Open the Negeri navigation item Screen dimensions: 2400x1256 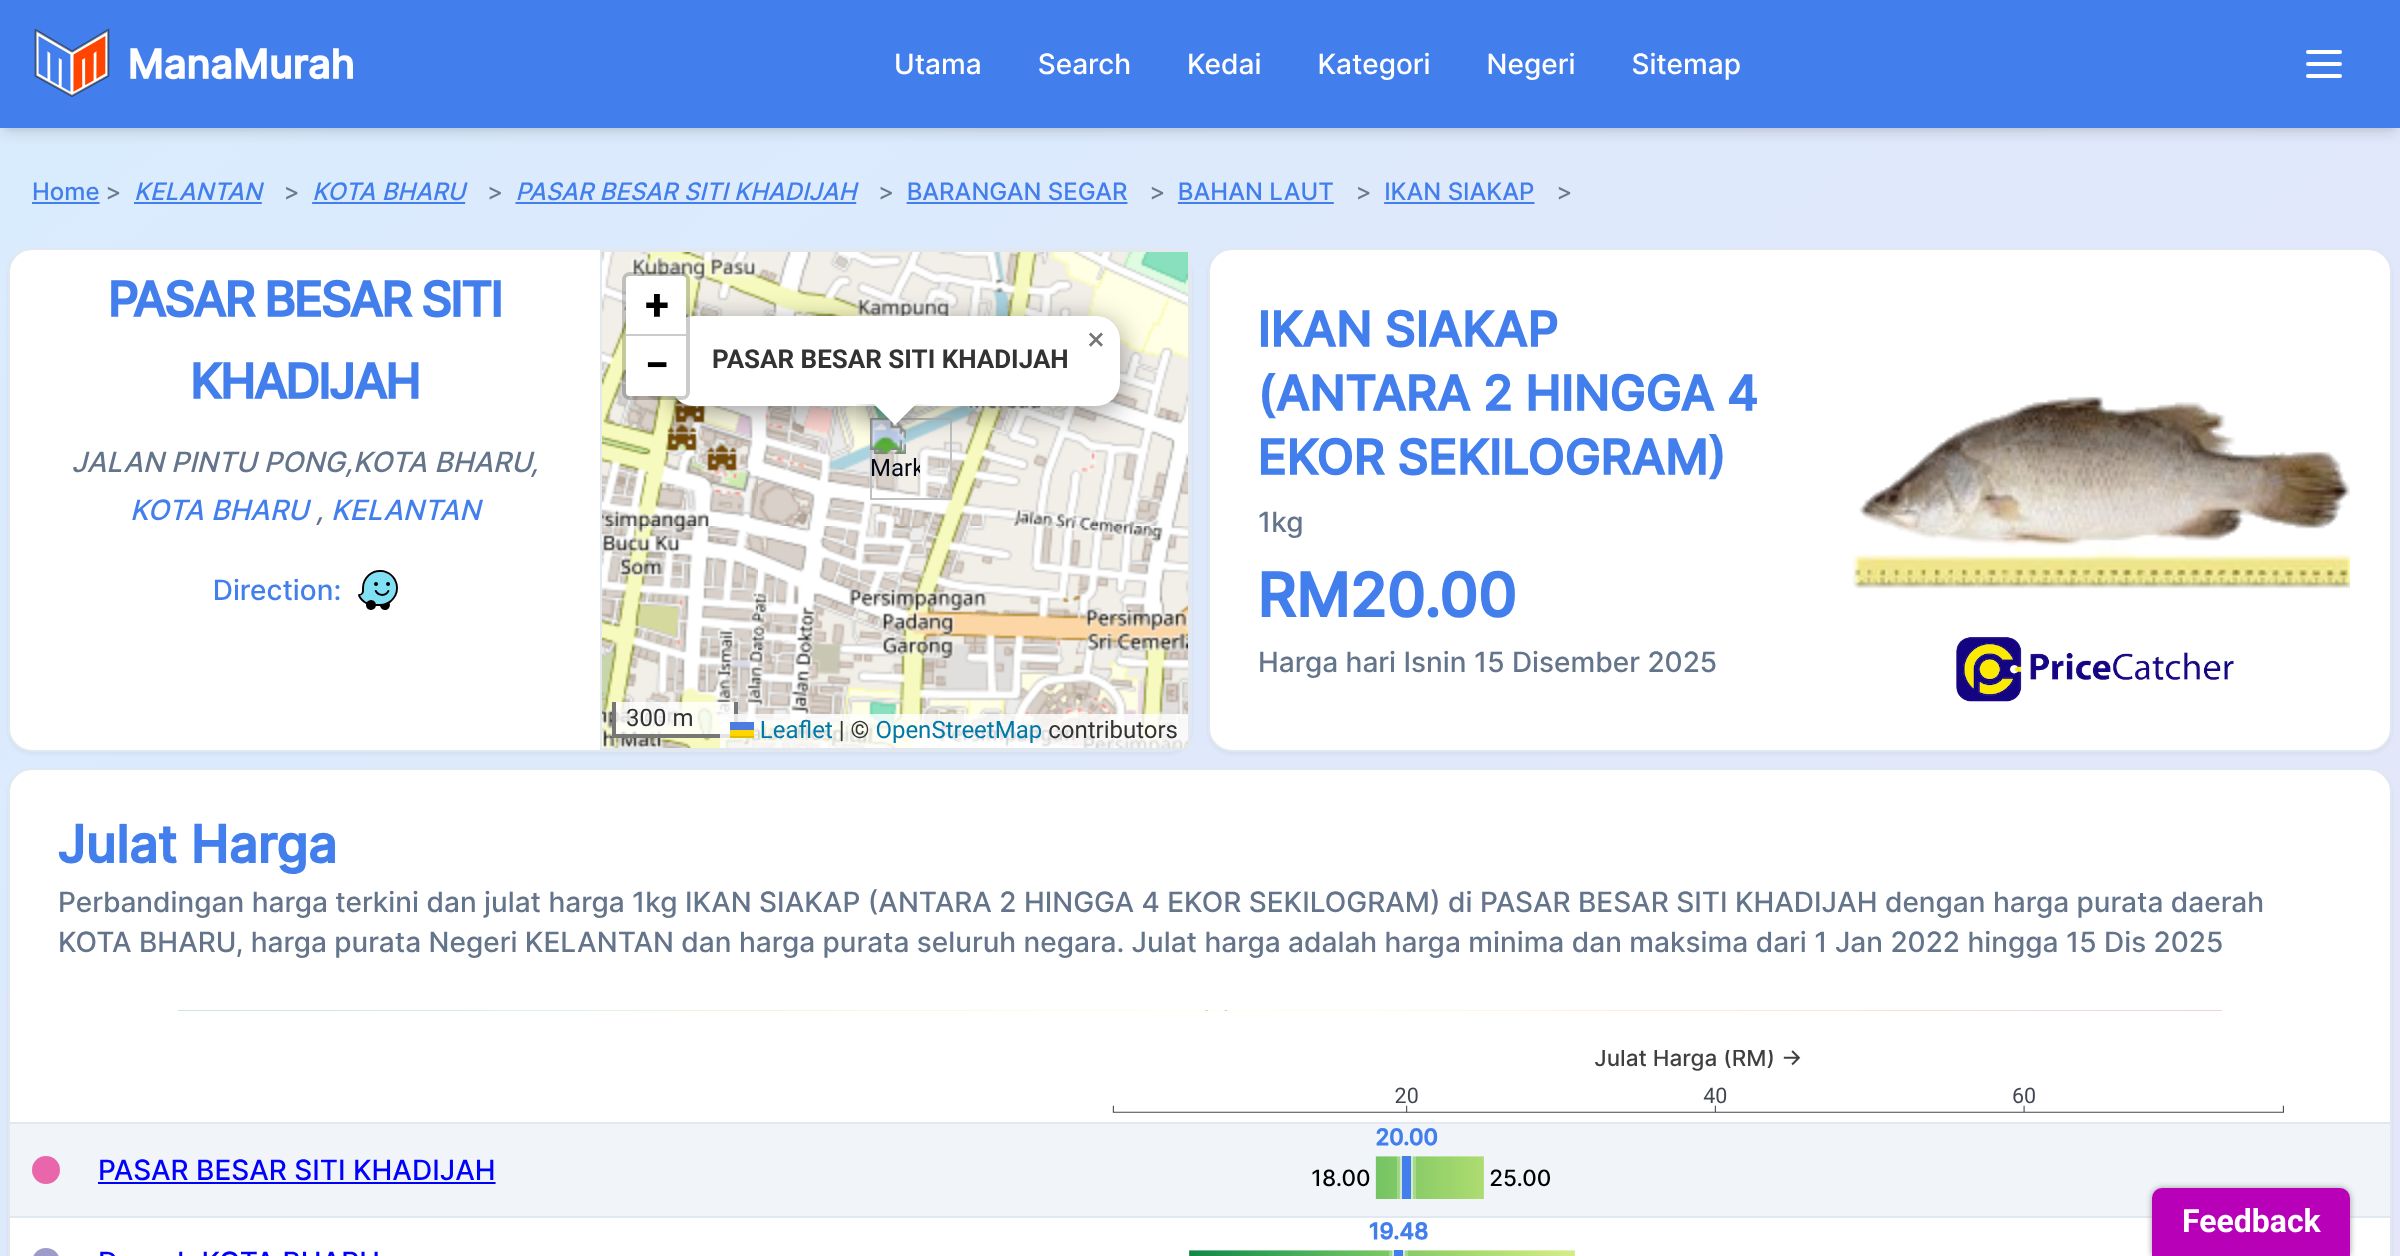pos(1530,64)
